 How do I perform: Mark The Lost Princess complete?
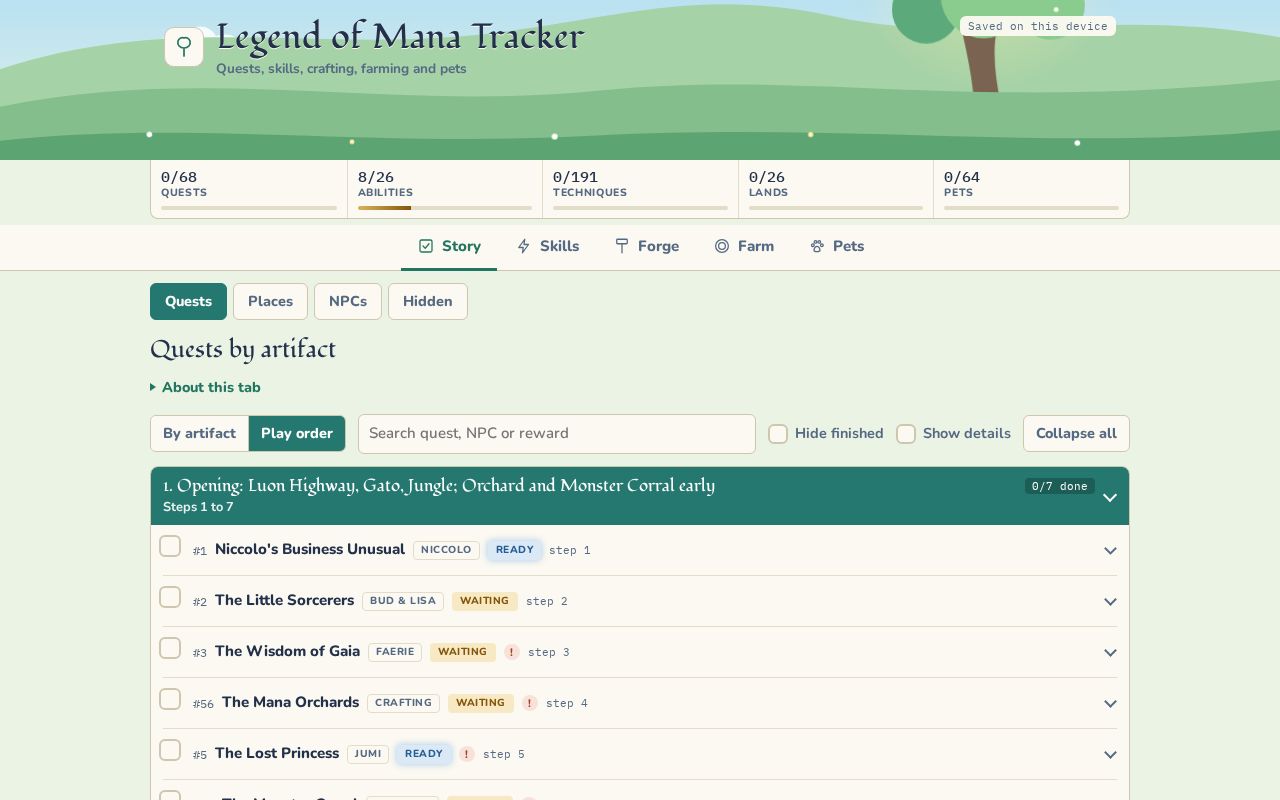(170, 750)
